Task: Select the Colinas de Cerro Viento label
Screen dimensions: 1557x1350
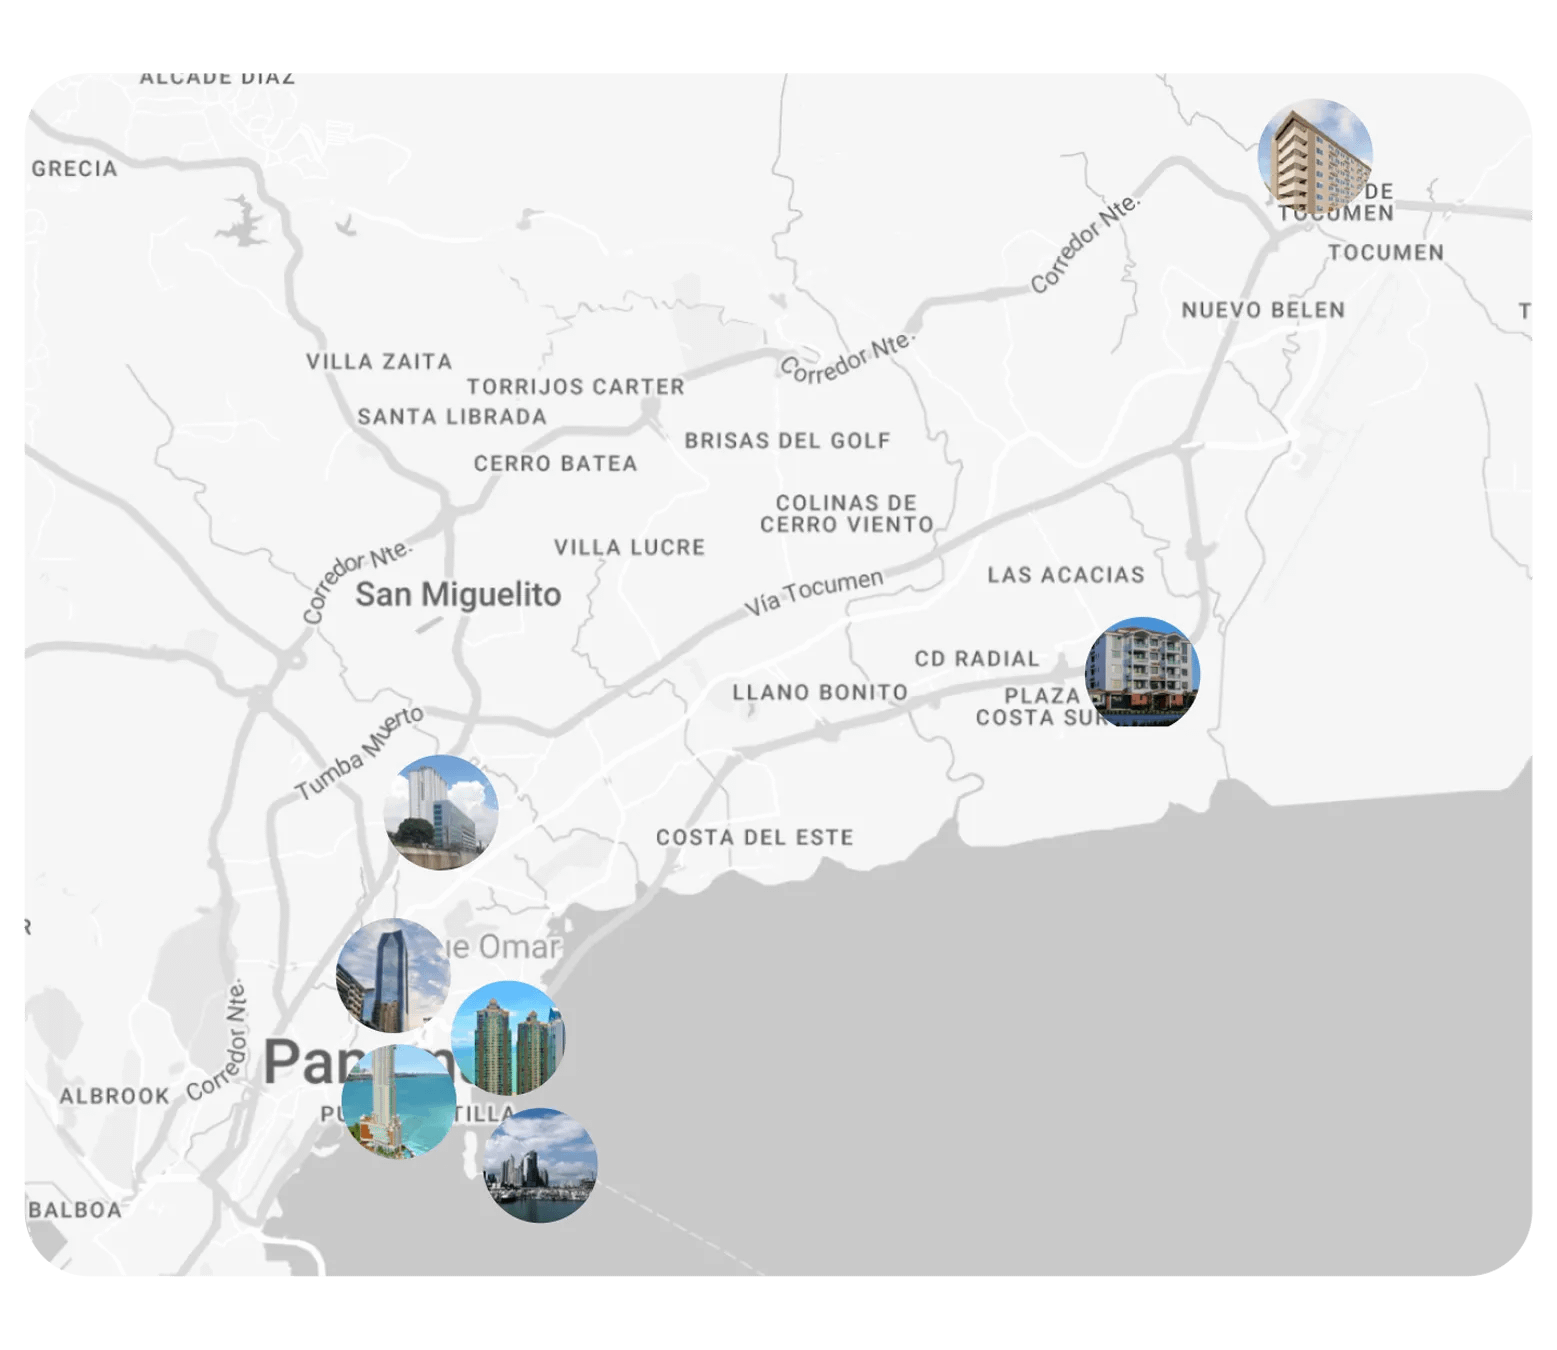Action: [846, 514]
